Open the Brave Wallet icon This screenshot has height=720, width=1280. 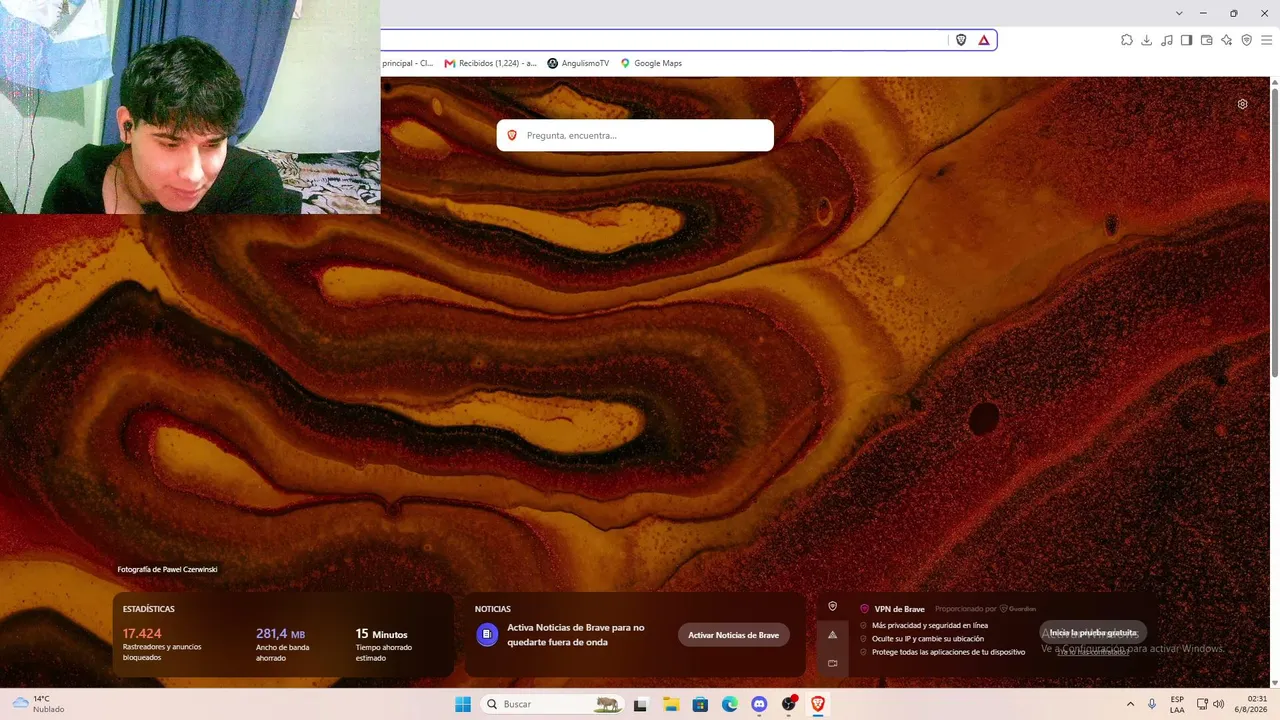1207,40
